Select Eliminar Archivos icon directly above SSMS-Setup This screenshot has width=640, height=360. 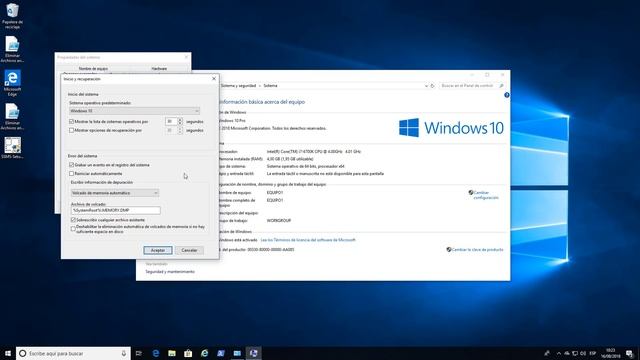[x=12, y=117]
